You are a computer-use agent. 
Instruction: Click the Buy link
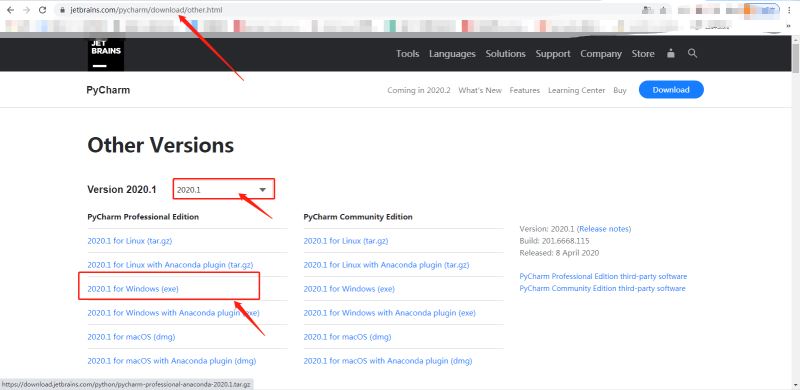(620, 90)
